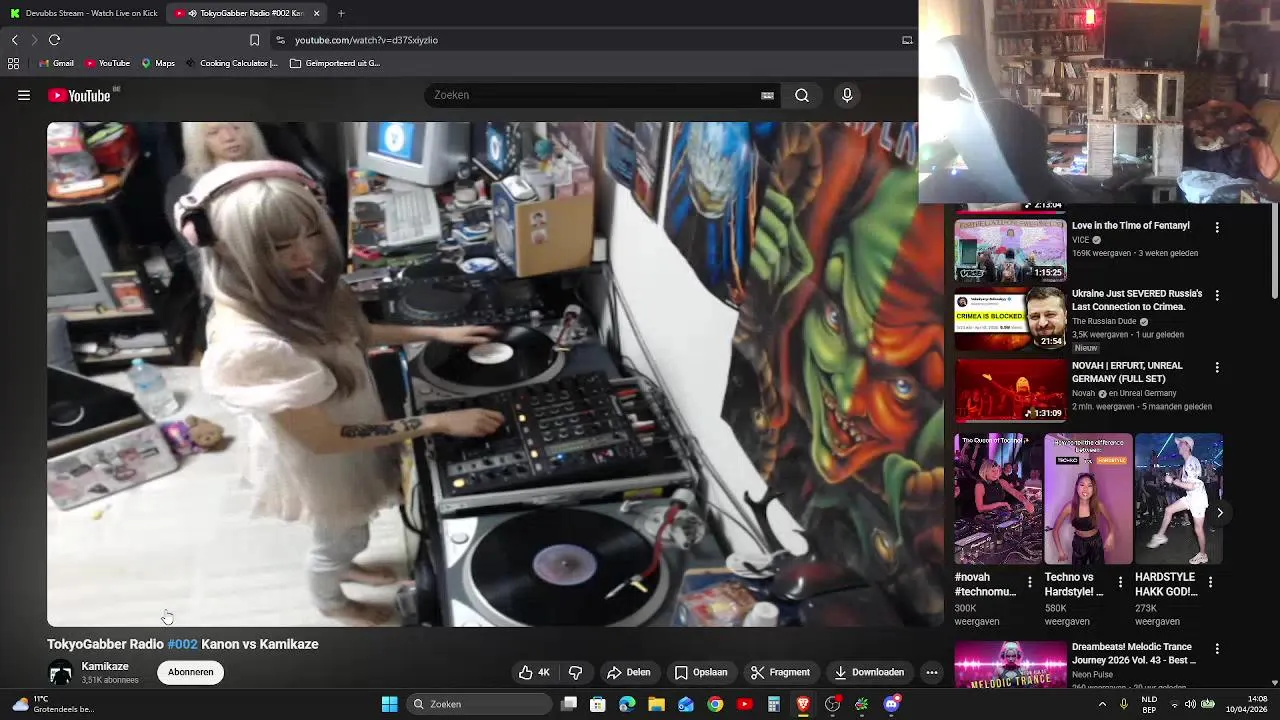Open the #novah #technomusic short
The height and width of the screenshot is (720, 1280).
click(997, 499)
